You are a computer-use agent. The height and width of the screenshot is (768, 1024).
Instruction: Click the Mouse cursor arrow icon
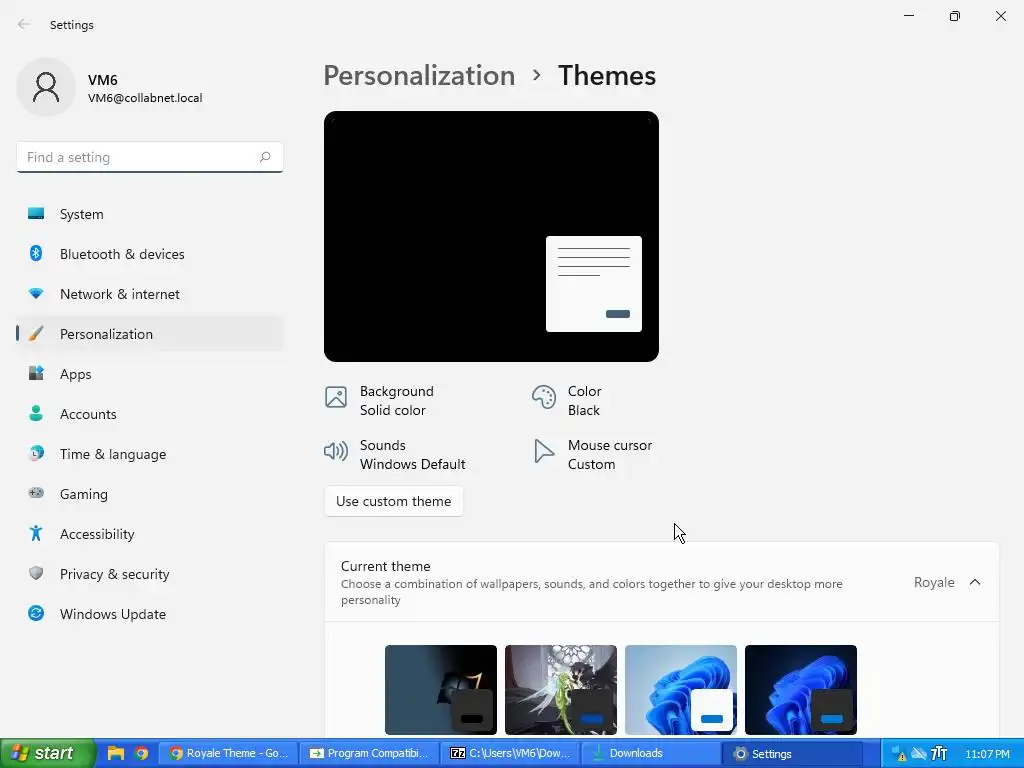pyautogui.click(x=543, y=451)
